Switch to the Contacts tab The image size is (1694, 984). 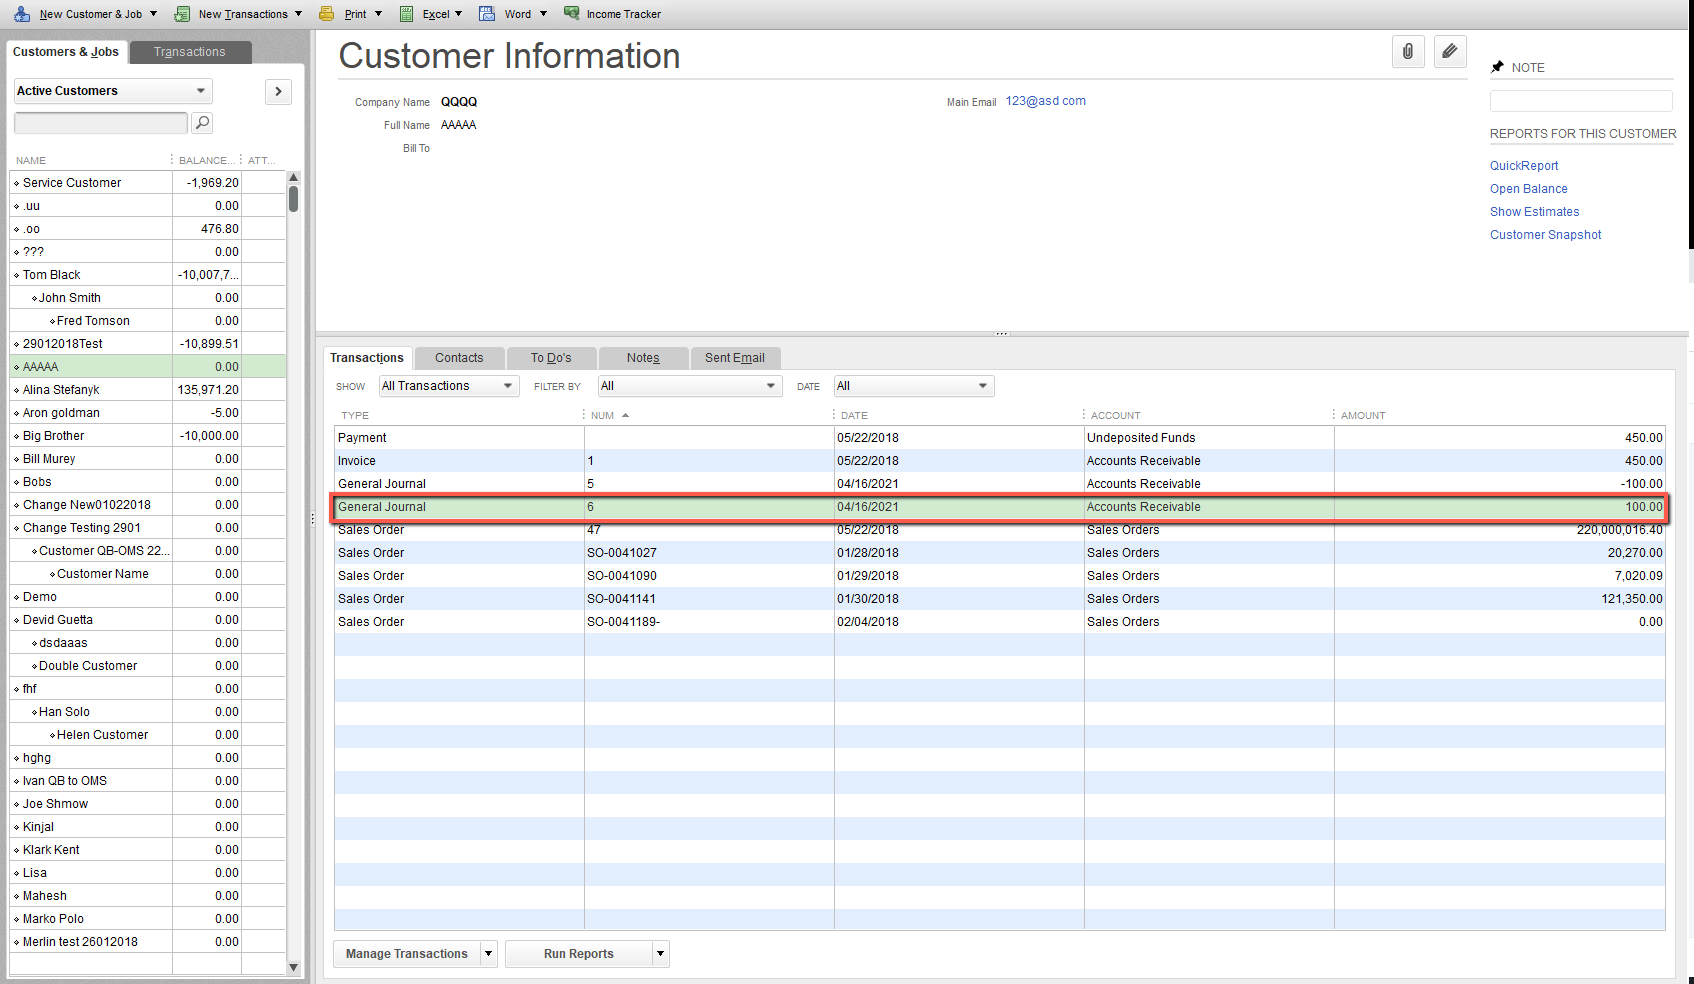(x=459, y=358)
